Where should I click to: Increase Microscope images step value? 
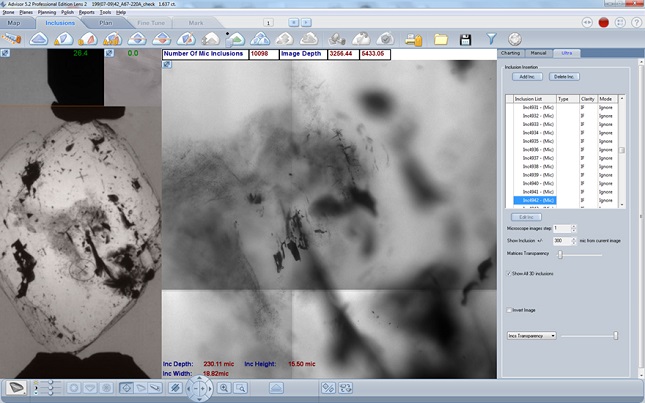click(573, 226)
